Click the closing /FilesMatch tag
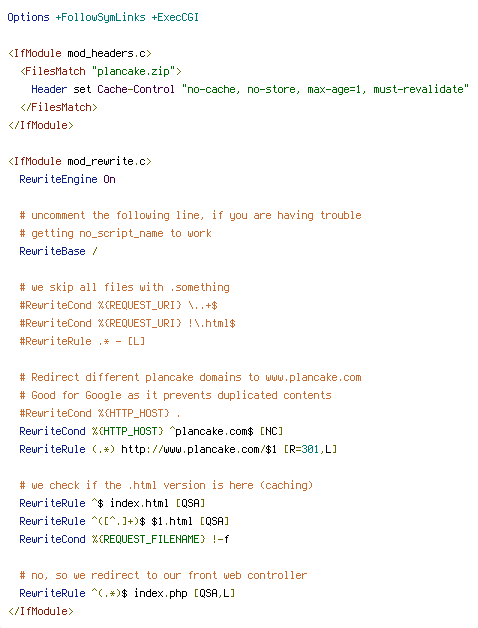The image size is (478, 628). click(x=59, y=107)
